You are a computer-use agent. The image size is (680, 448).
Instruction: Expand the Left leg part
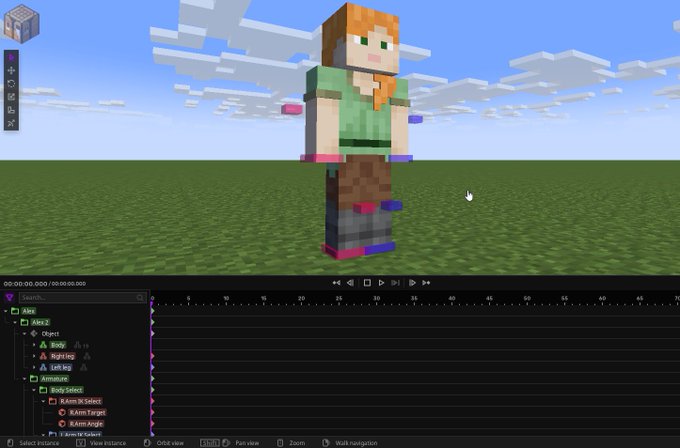pos(34,367)
